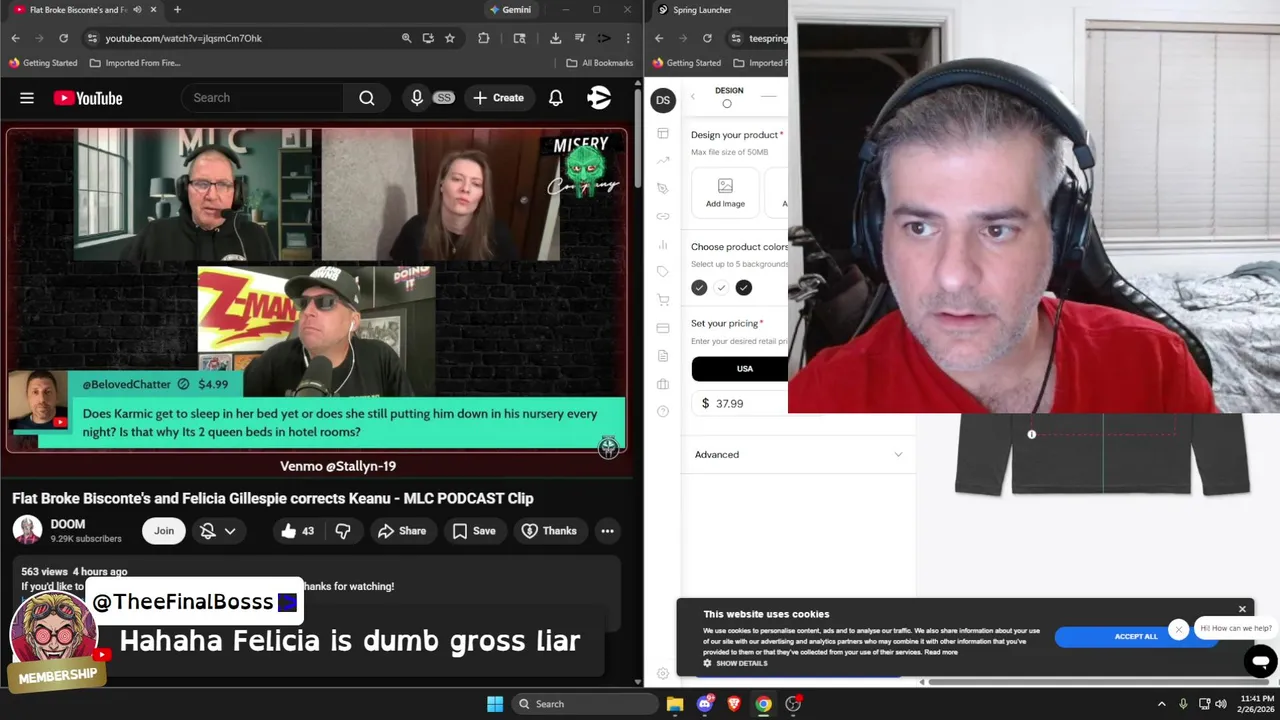Share the video
The image size is (1280, 720).
[x=402, y=531]
